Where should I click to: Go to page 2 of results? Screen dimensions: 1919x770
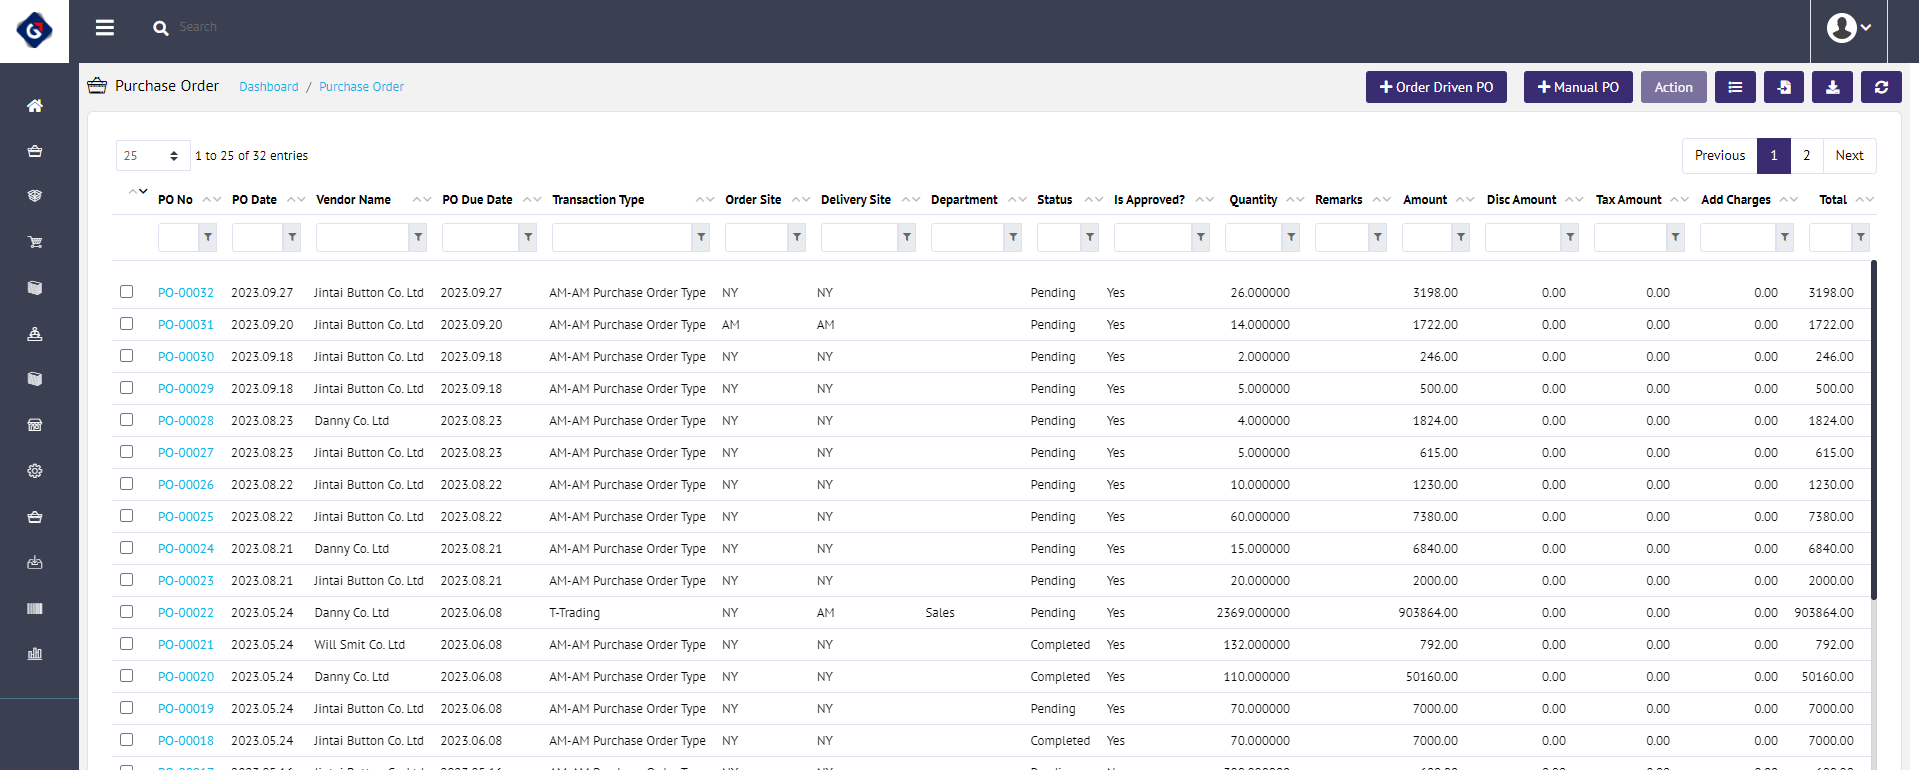(1806, 156)
